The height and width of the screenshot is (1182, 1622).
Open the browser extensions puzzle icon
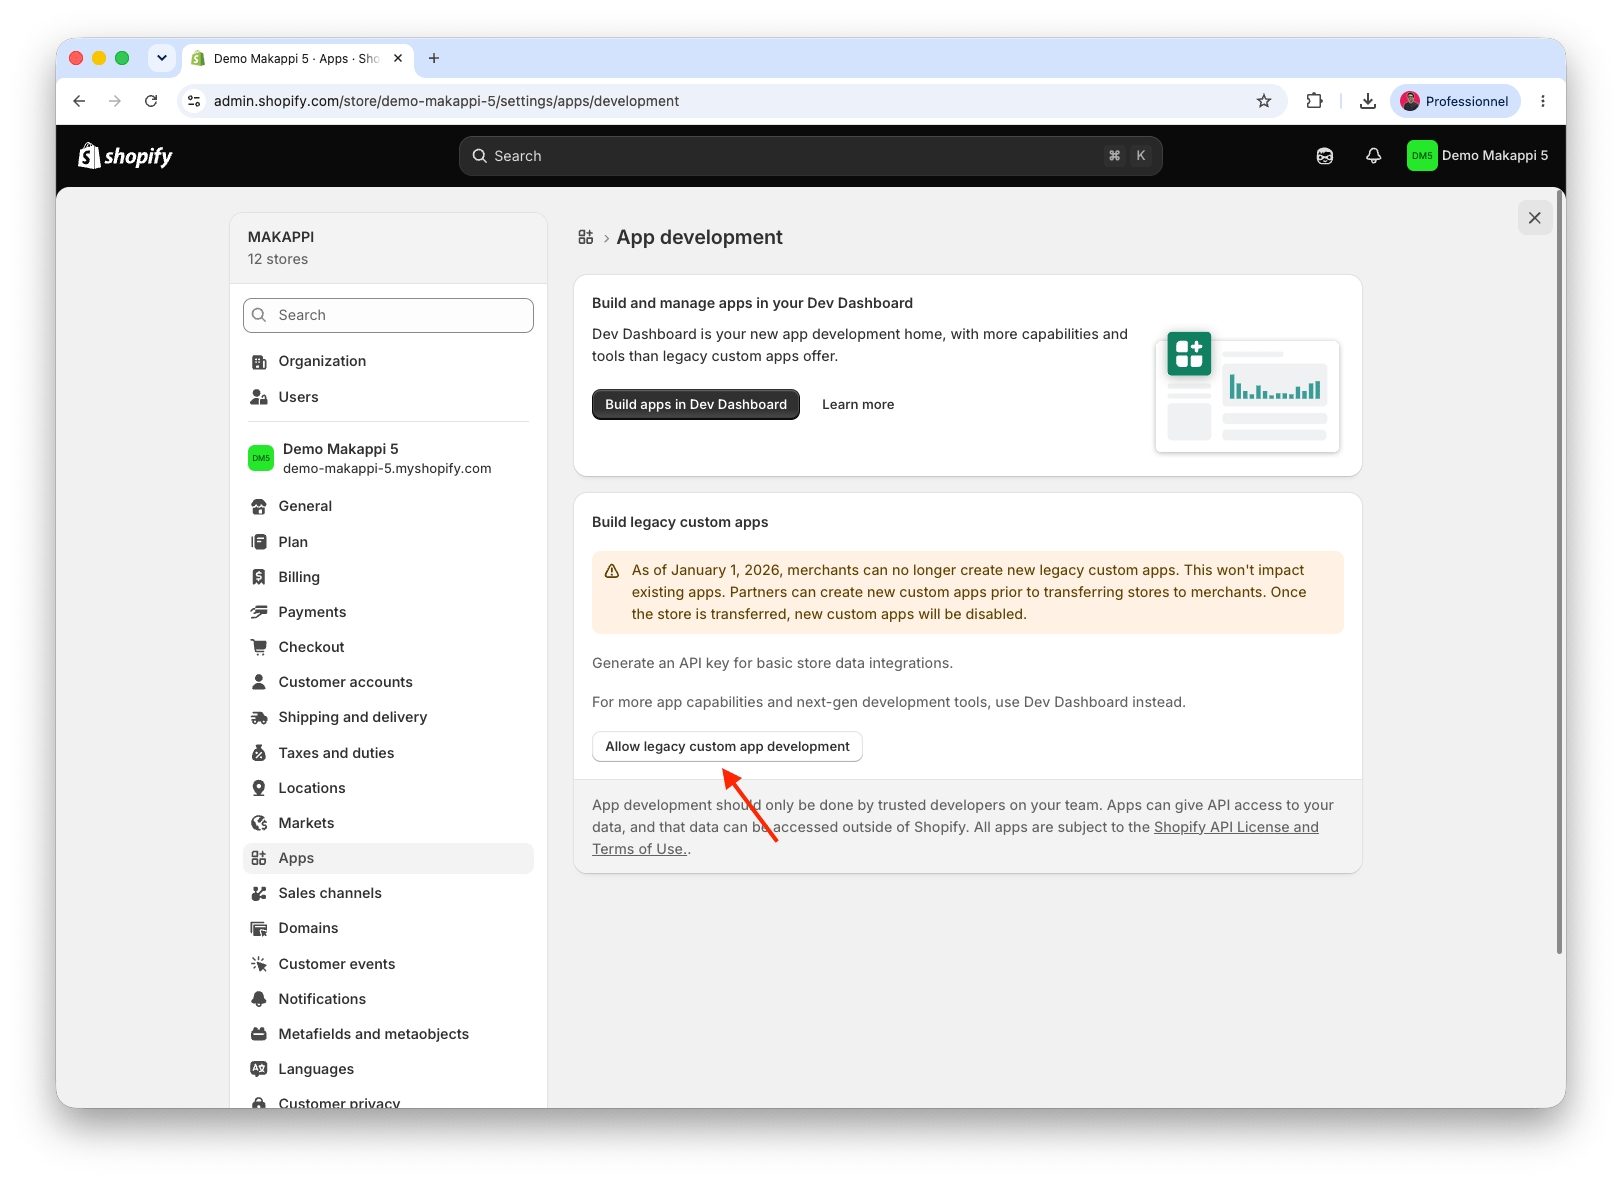pyautogui.click(x=1315, y=101)
